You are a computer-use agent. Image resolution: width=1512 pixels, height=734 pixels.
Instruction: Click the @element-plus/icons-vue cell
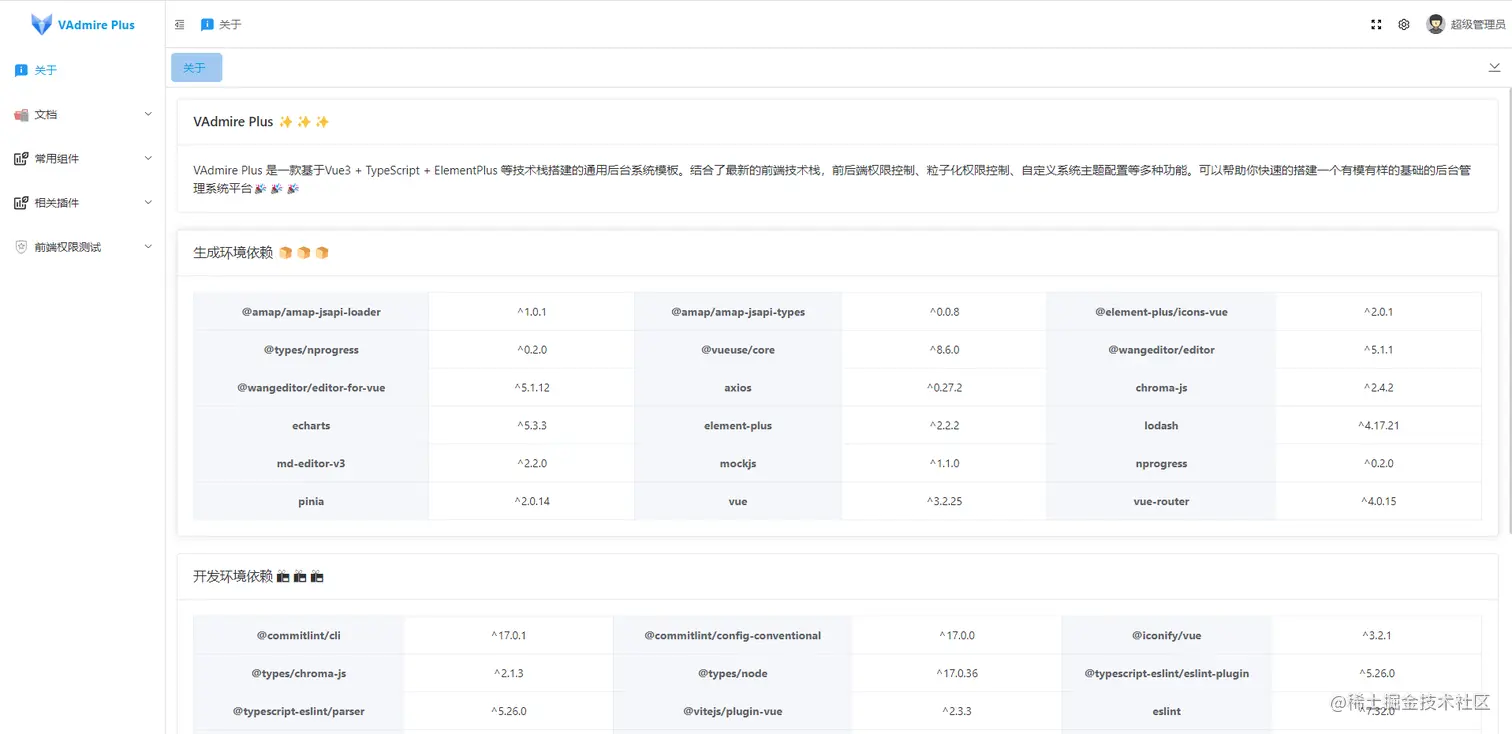click(1161, 312)
